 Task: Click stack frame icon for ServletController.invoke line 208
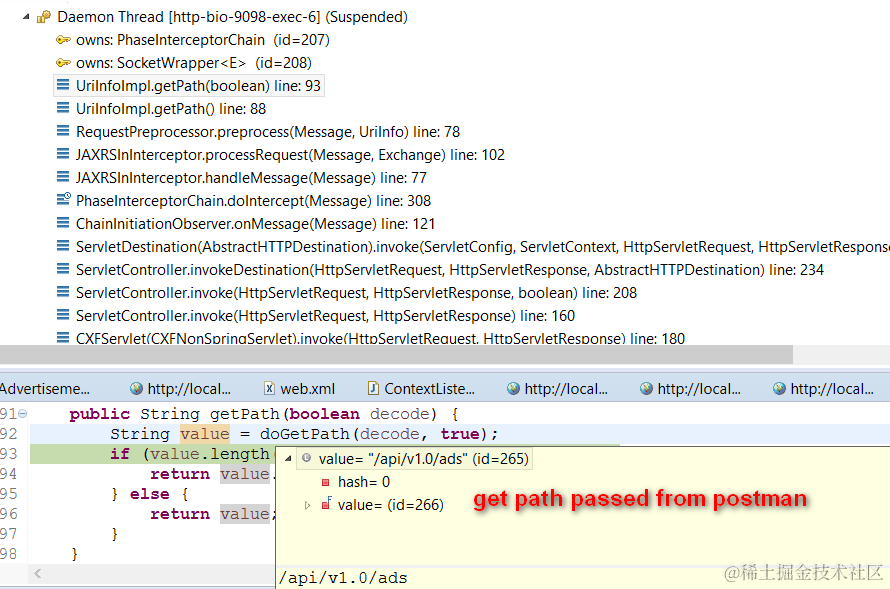click(x=63, y=292)
